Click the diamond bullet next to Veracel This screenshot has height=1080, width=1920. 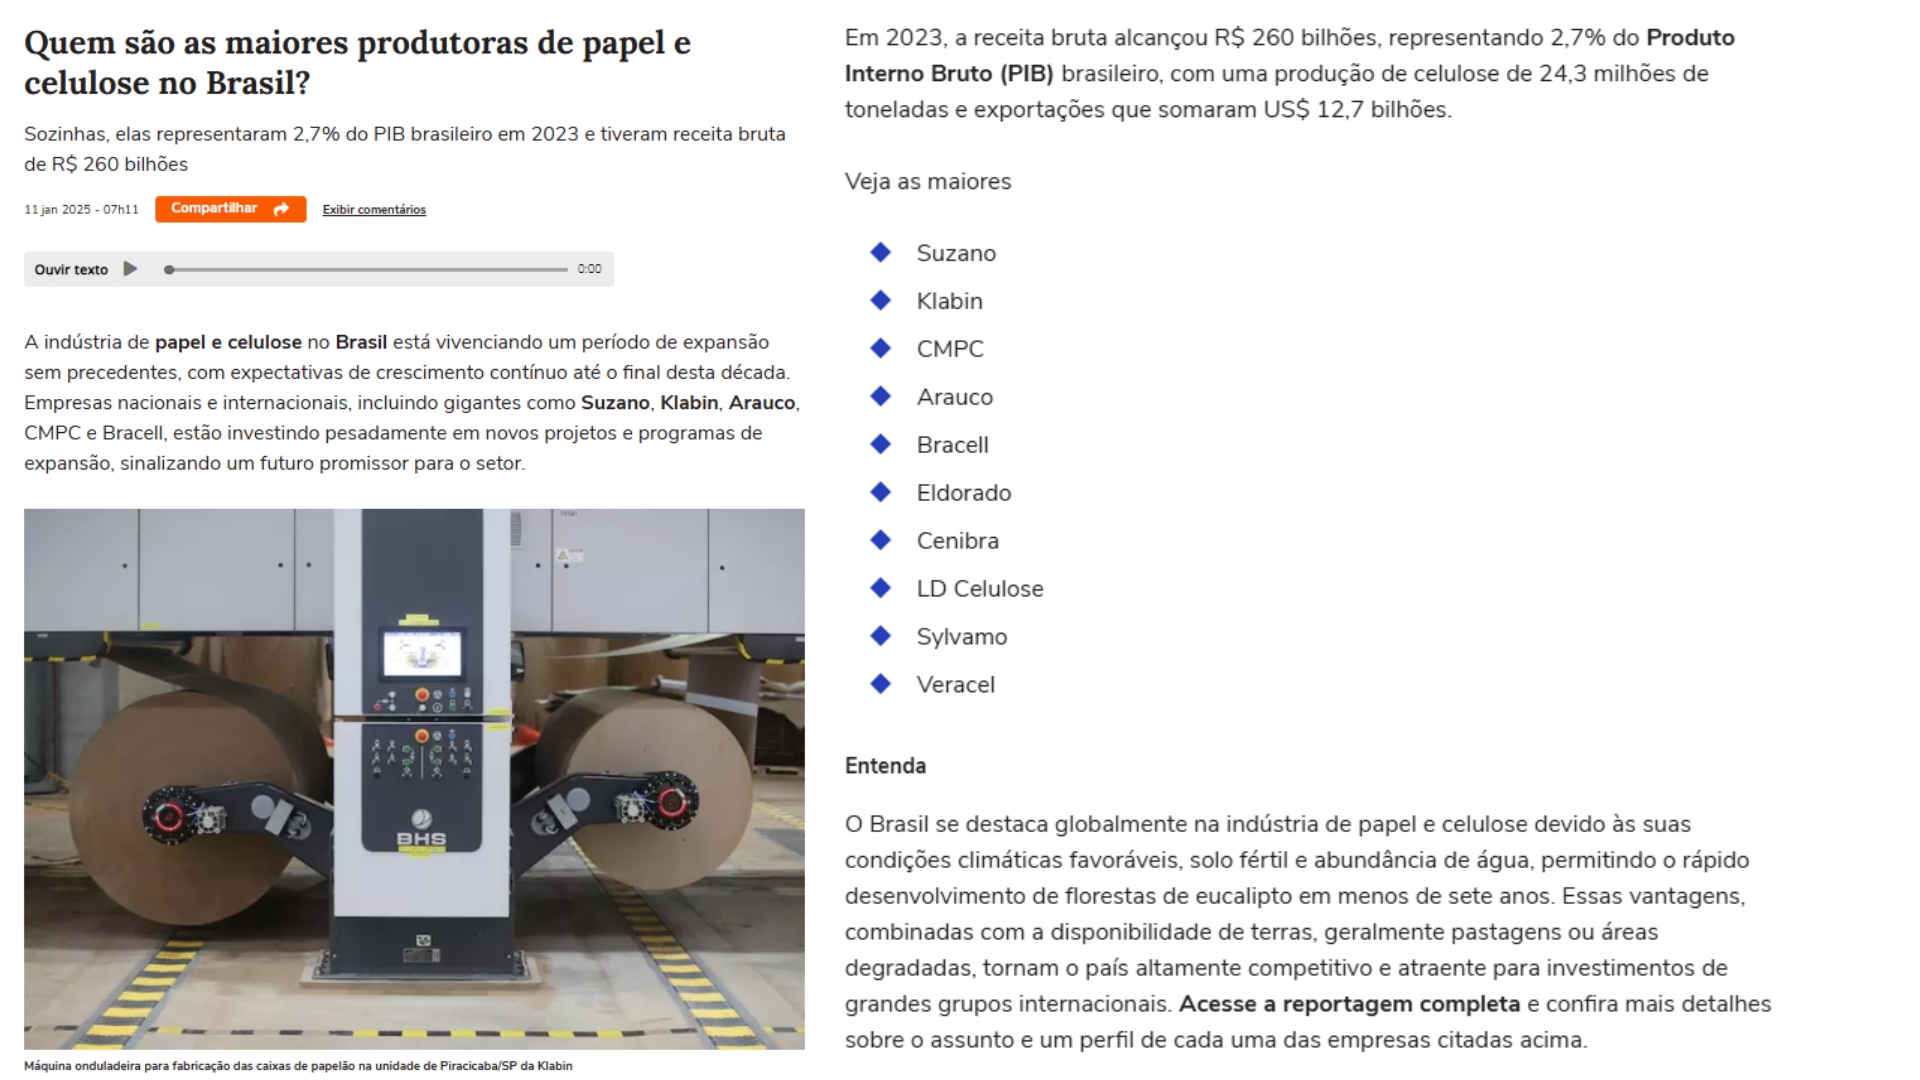[881, 684]
